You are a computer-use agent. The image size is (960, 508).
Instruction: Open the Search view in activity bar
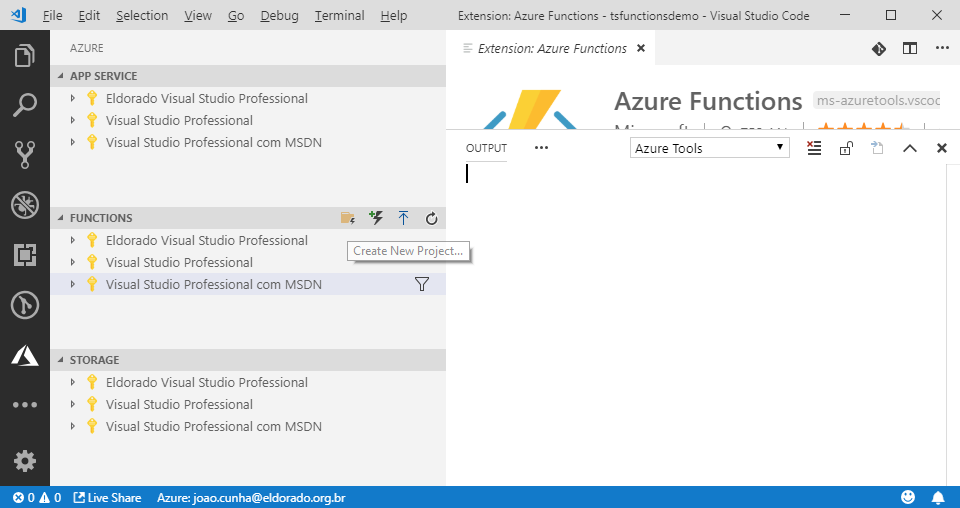[24, 105]
